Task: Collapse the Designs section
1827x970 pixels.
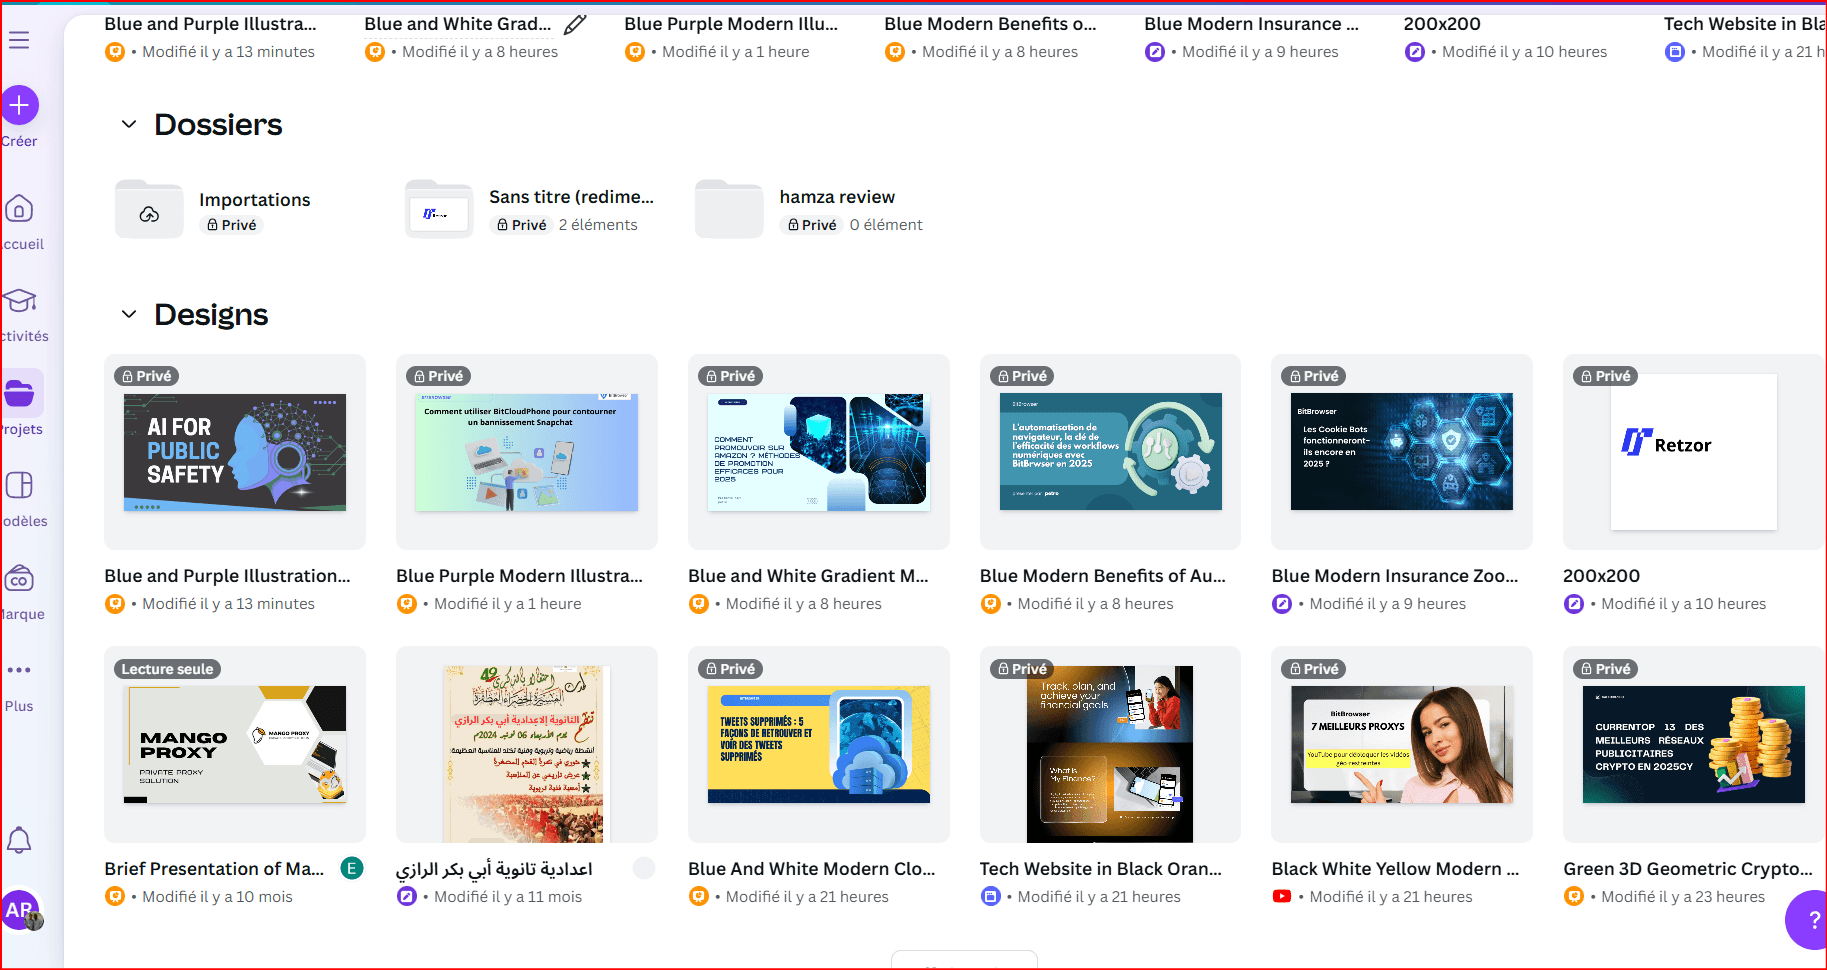Action: tap(129, 315)
